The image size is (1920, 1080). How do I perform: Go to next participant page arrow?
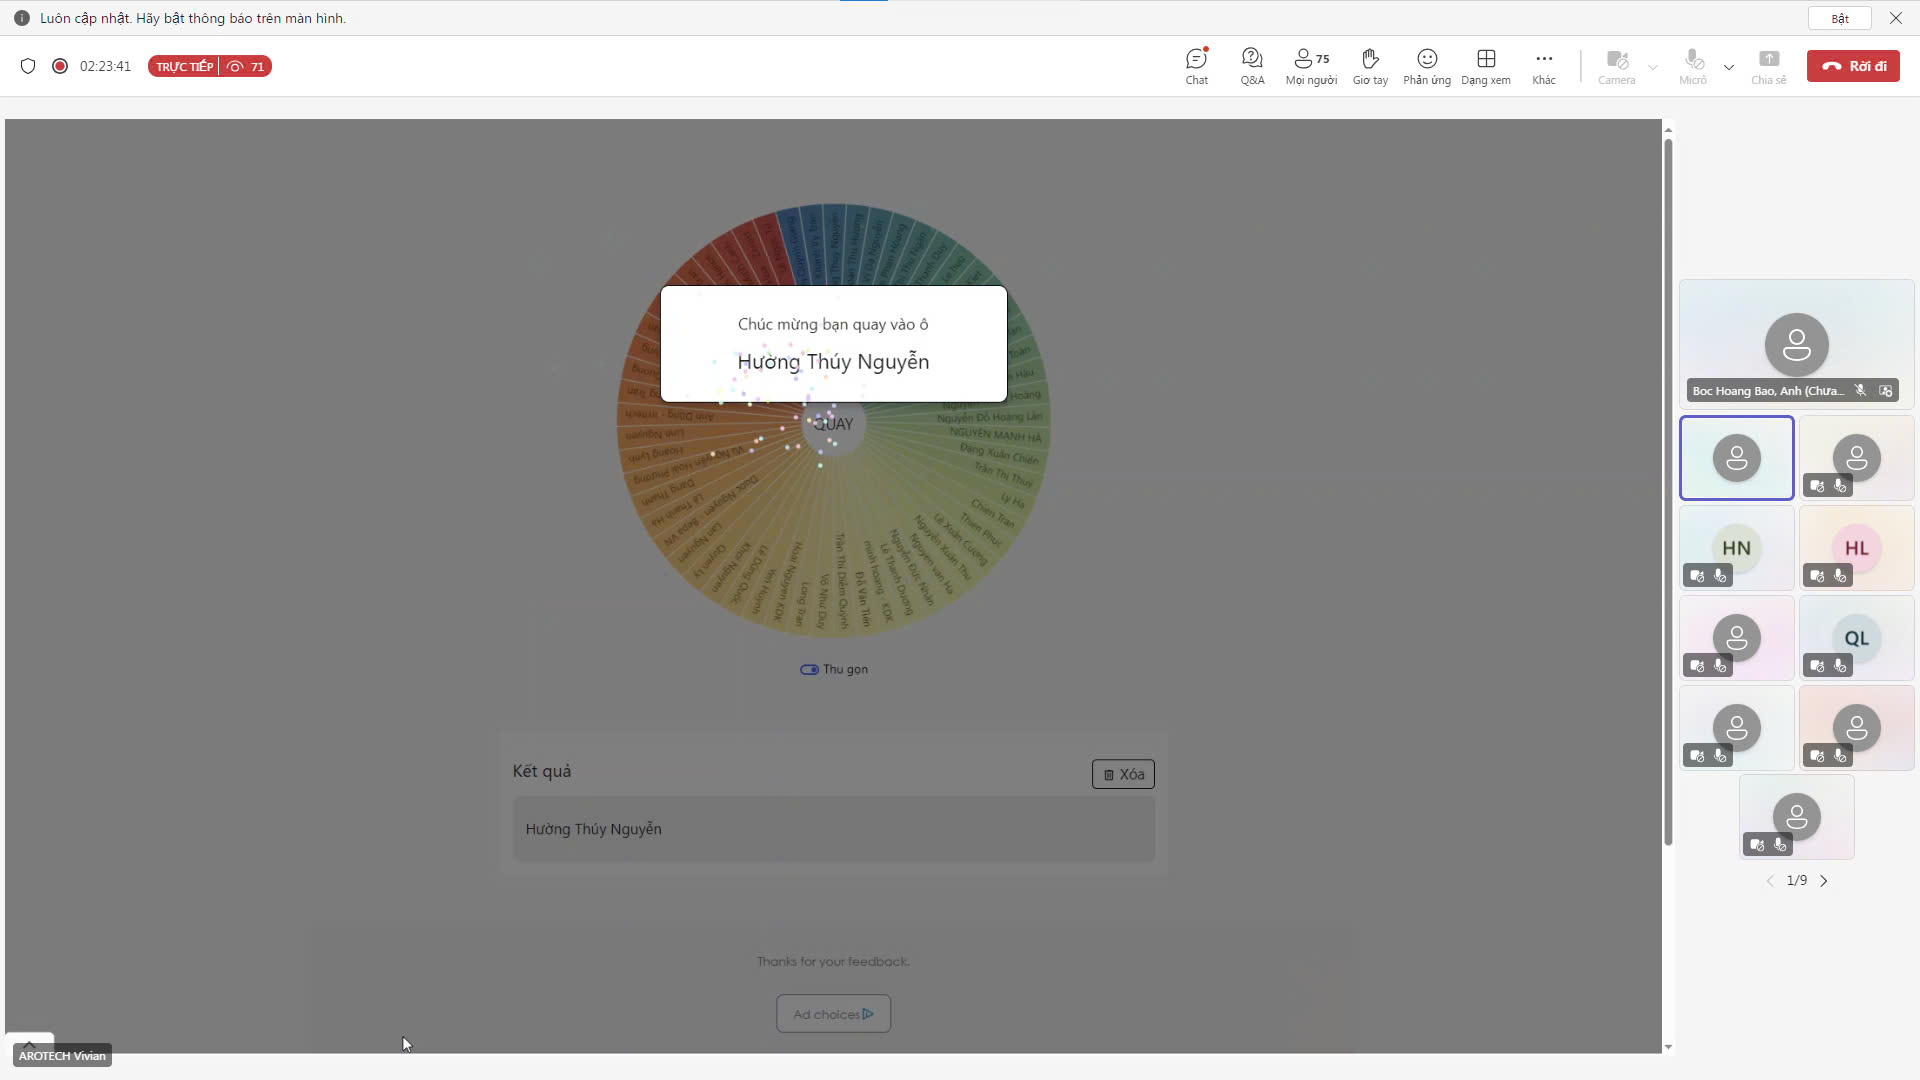1824,881
